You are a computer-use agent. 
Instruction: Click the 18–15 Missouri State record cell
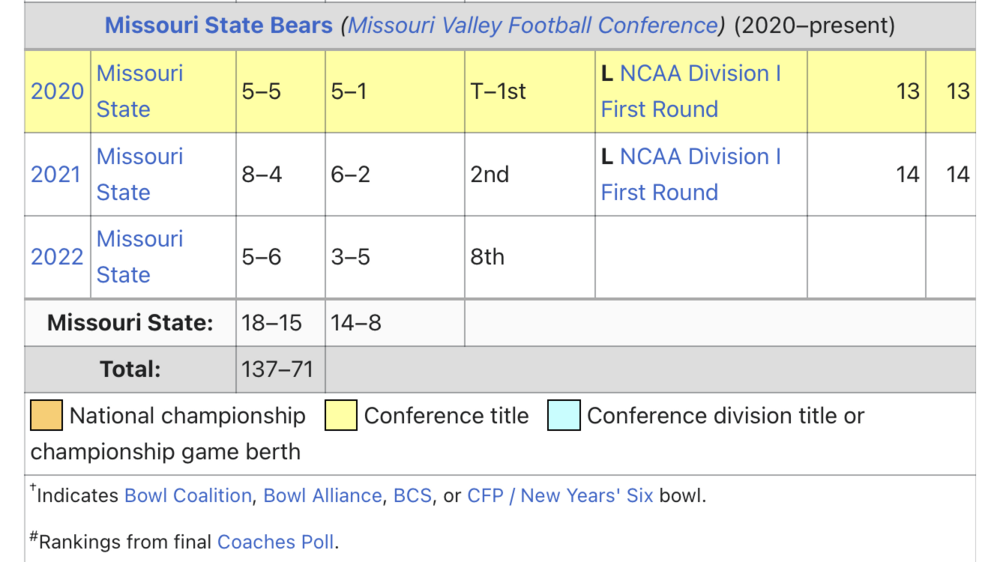tap(271, 323)
